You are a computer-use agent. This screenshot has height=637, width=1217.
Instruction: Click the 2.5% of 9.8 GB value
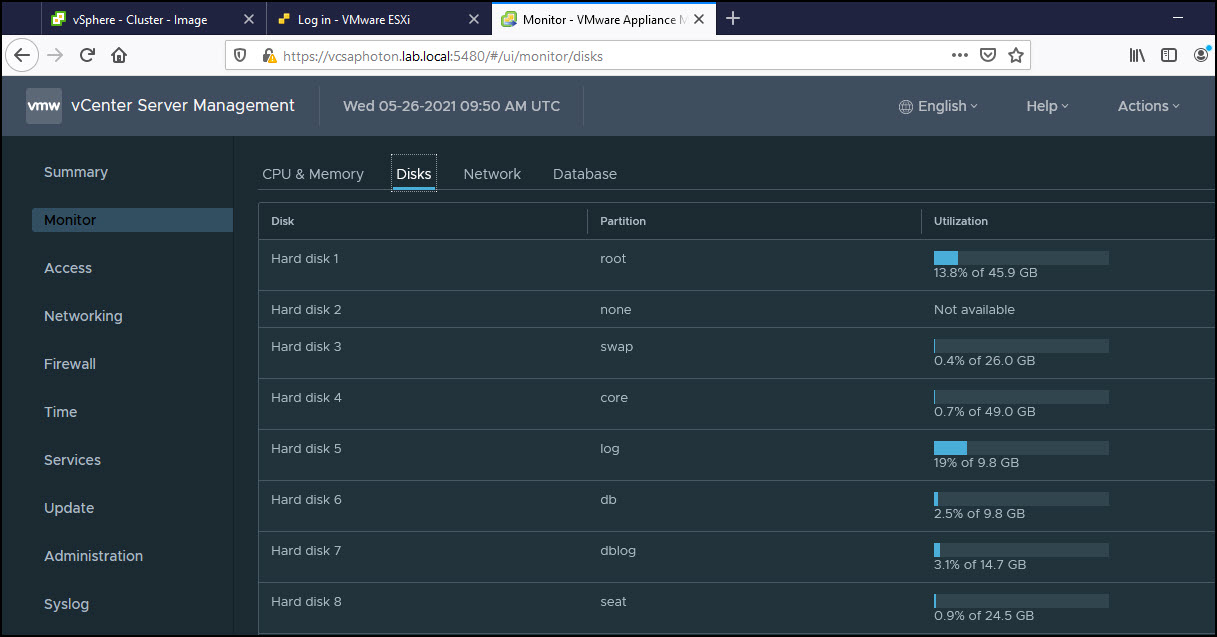click(979, 514)
